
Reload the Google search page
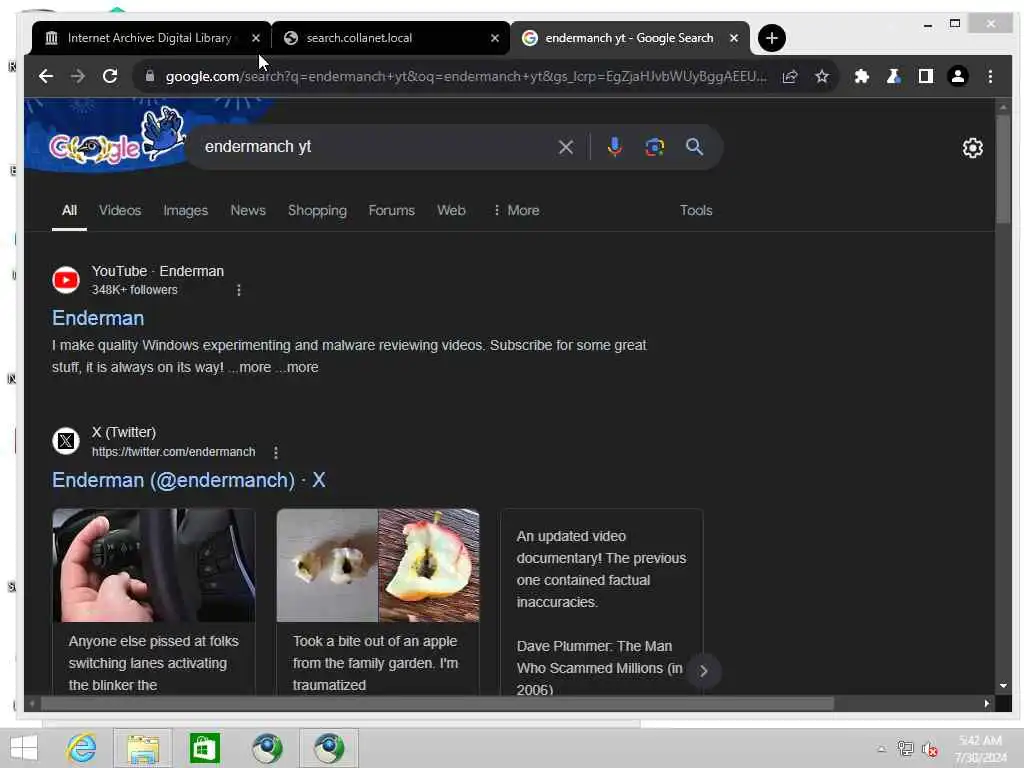click(110, 76)
